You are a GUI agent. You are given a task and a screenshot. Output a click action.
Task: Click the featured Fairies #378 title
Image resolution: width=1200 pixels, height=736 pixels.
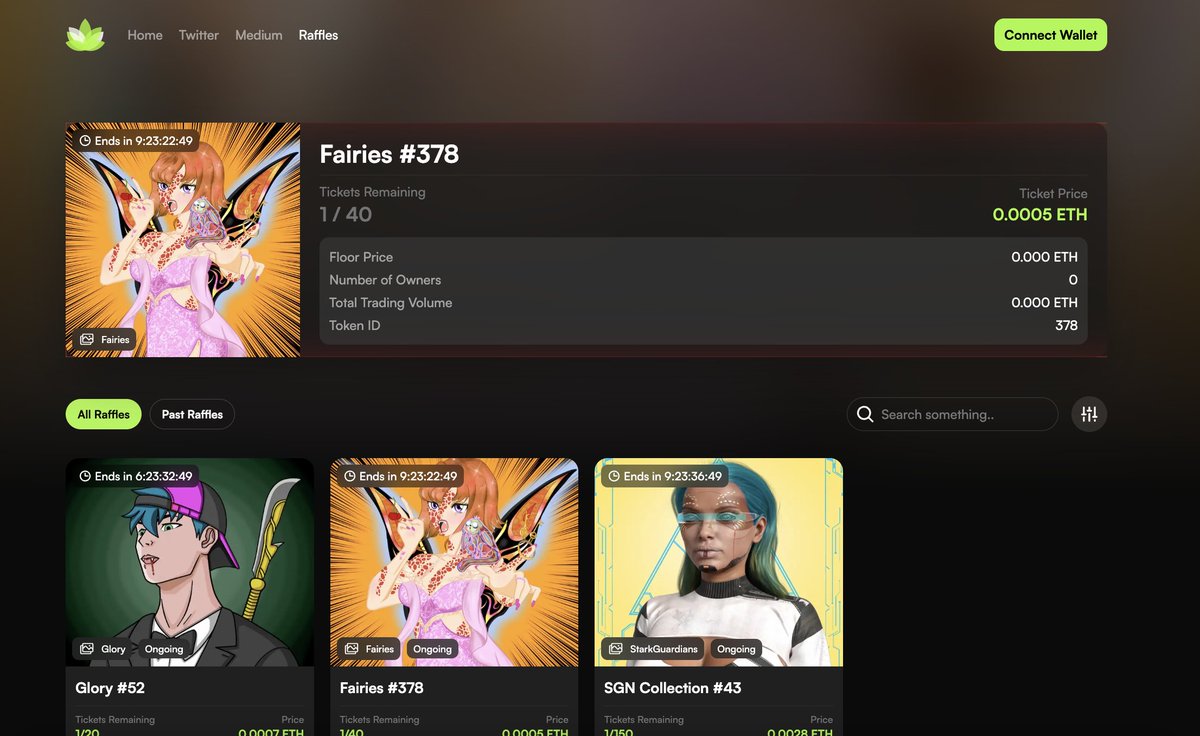point(389,154)
